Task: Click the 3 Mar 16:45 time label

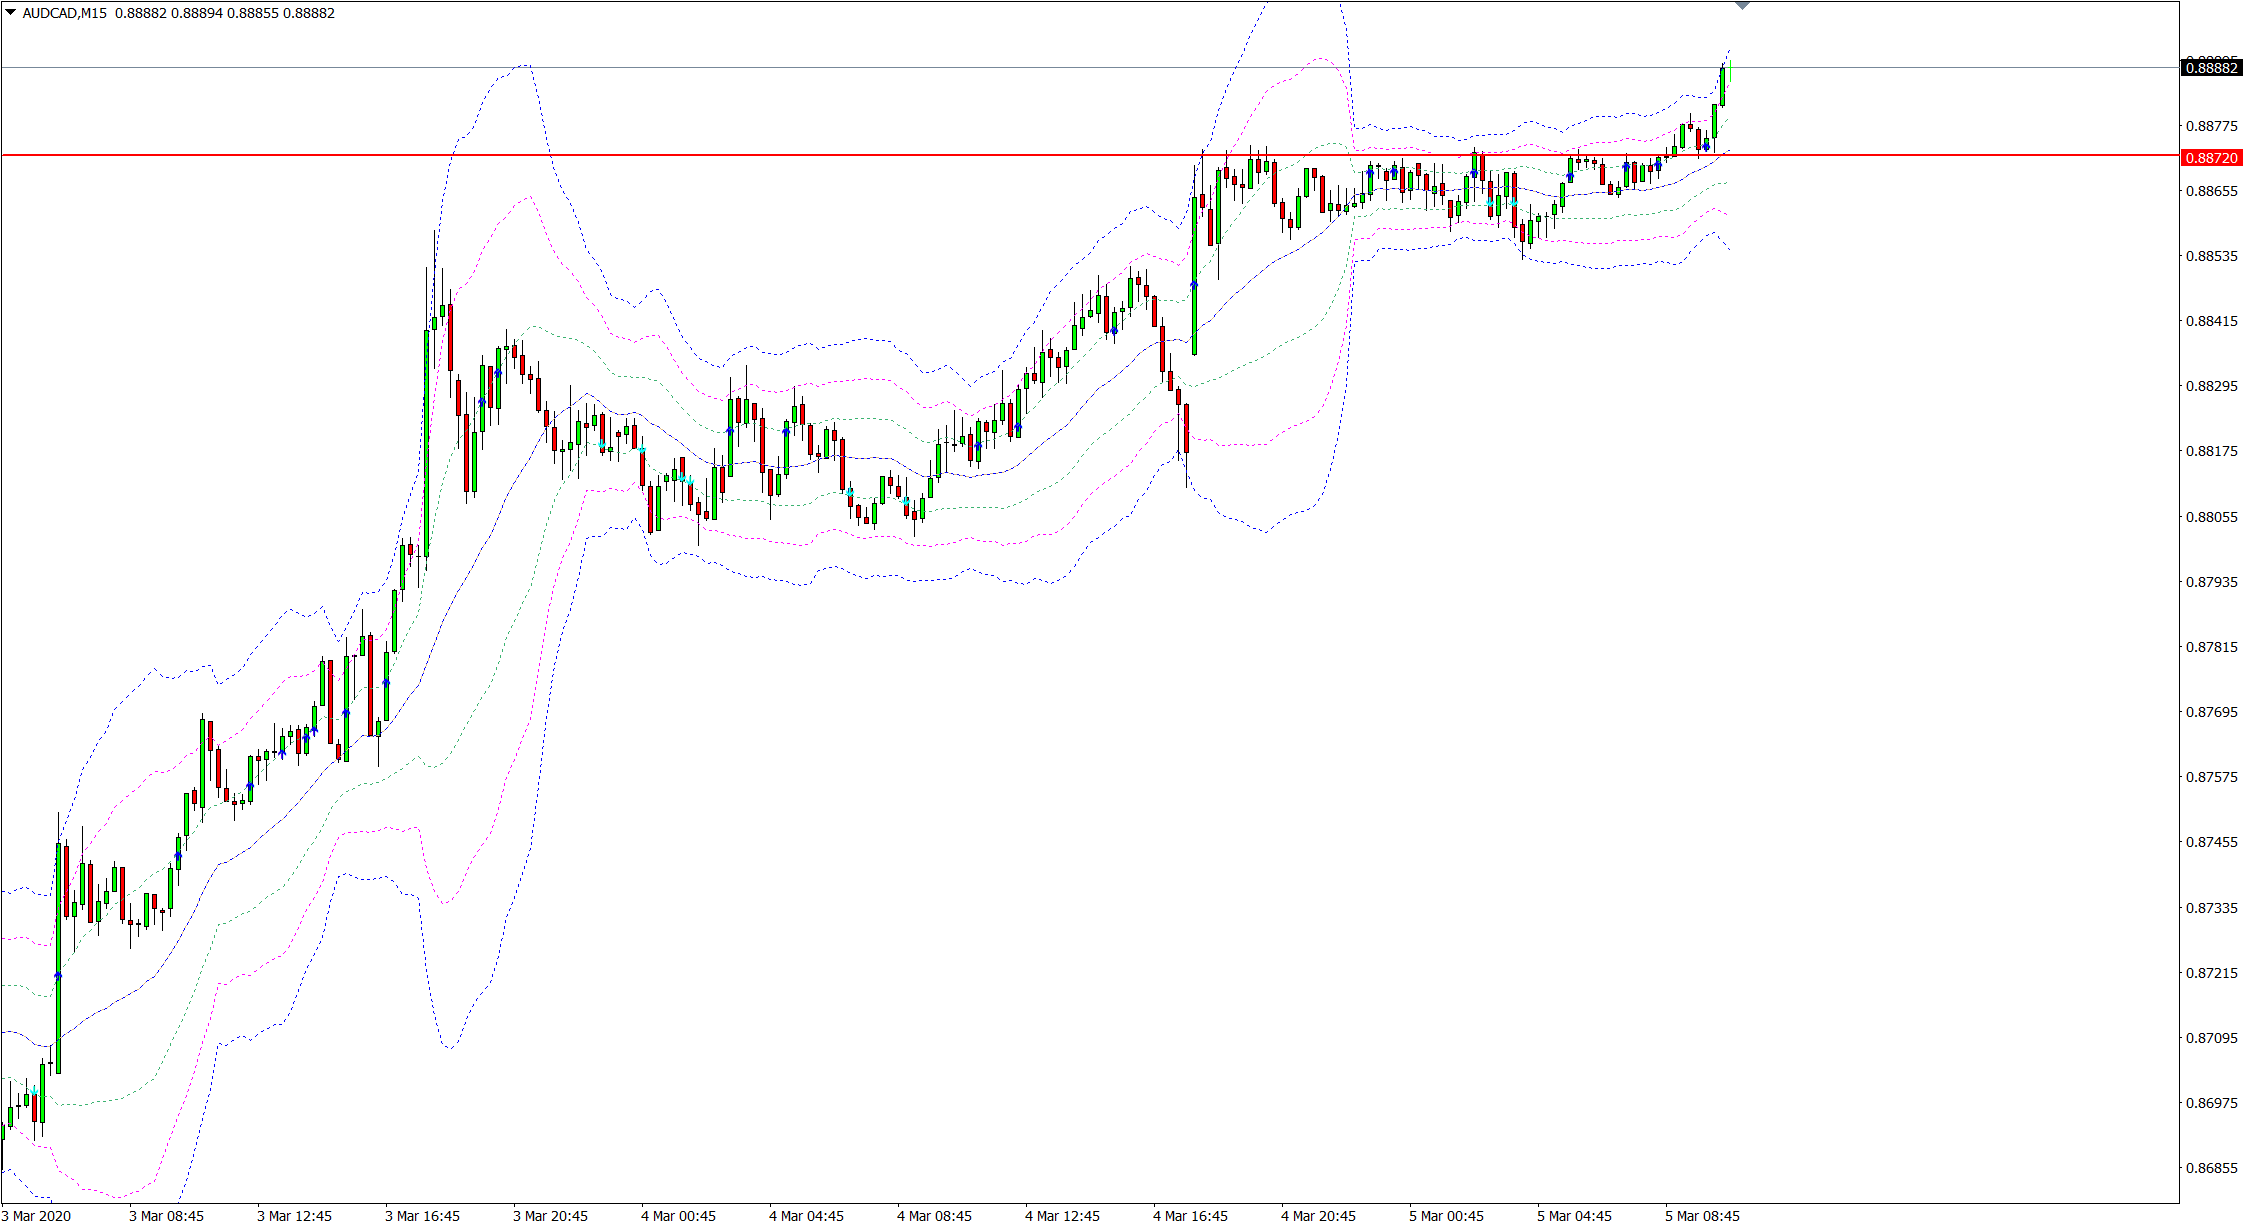Action: coord(422,1216)
